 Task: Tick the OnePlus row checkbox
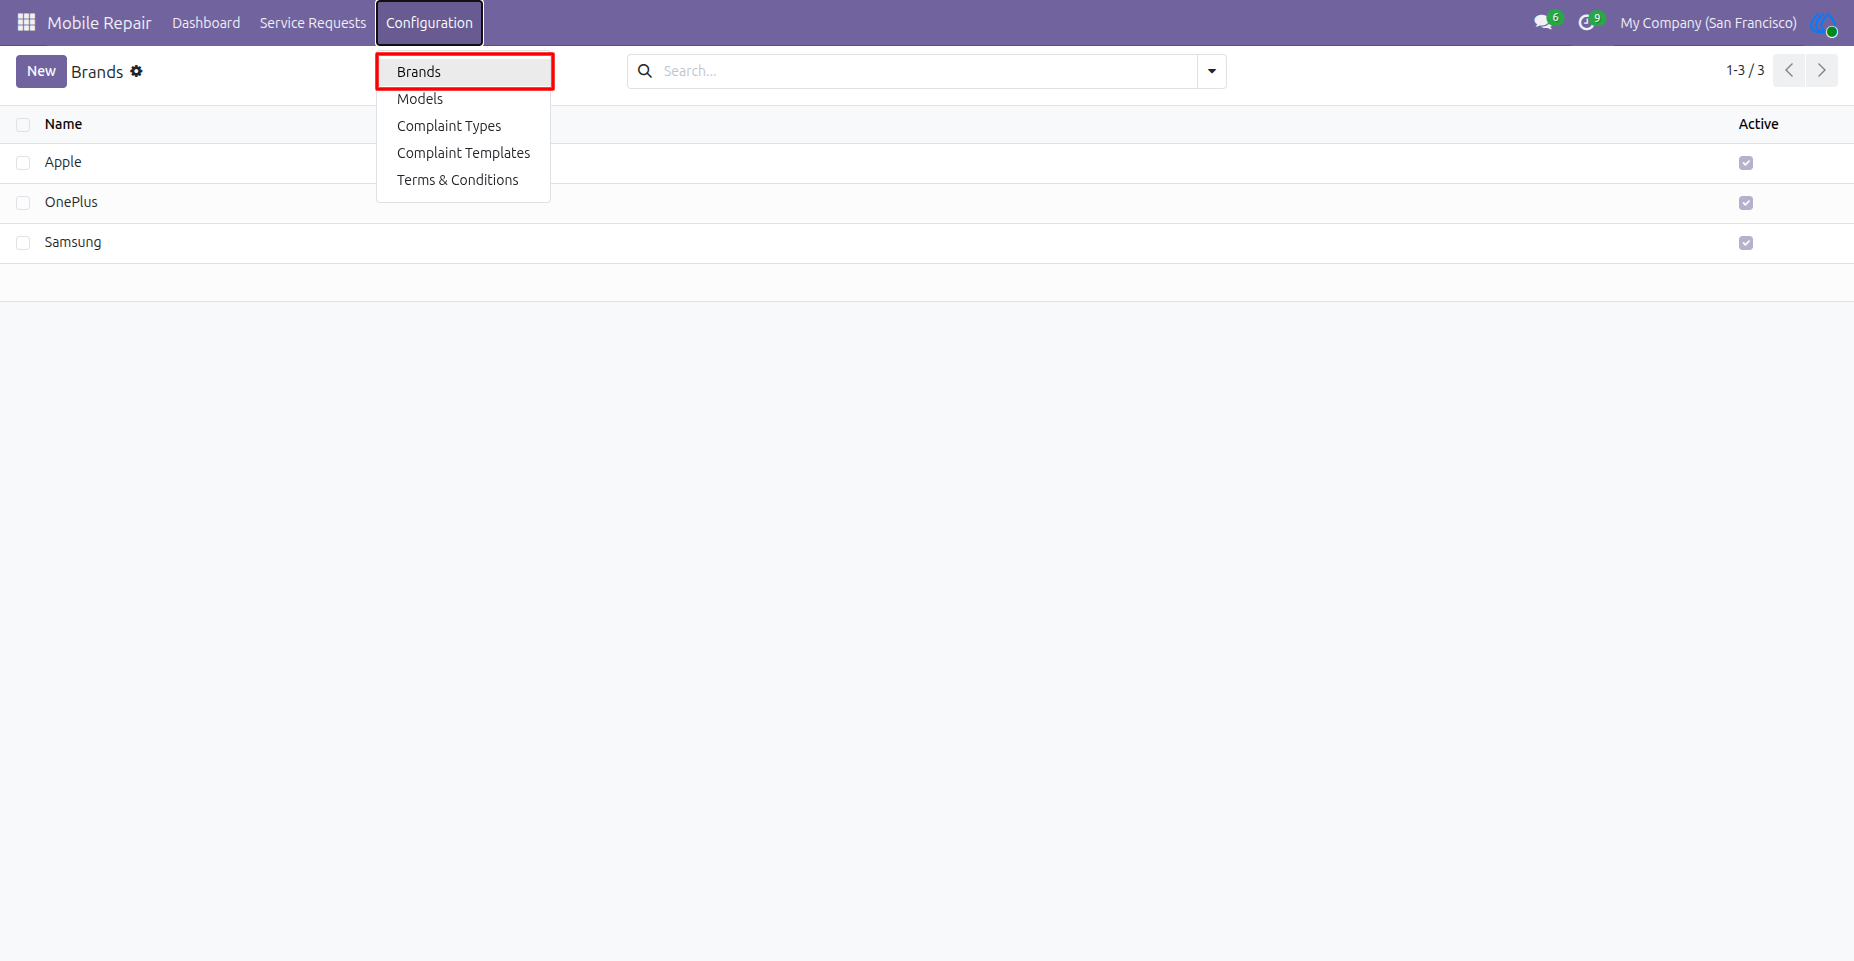pos(23,203)
